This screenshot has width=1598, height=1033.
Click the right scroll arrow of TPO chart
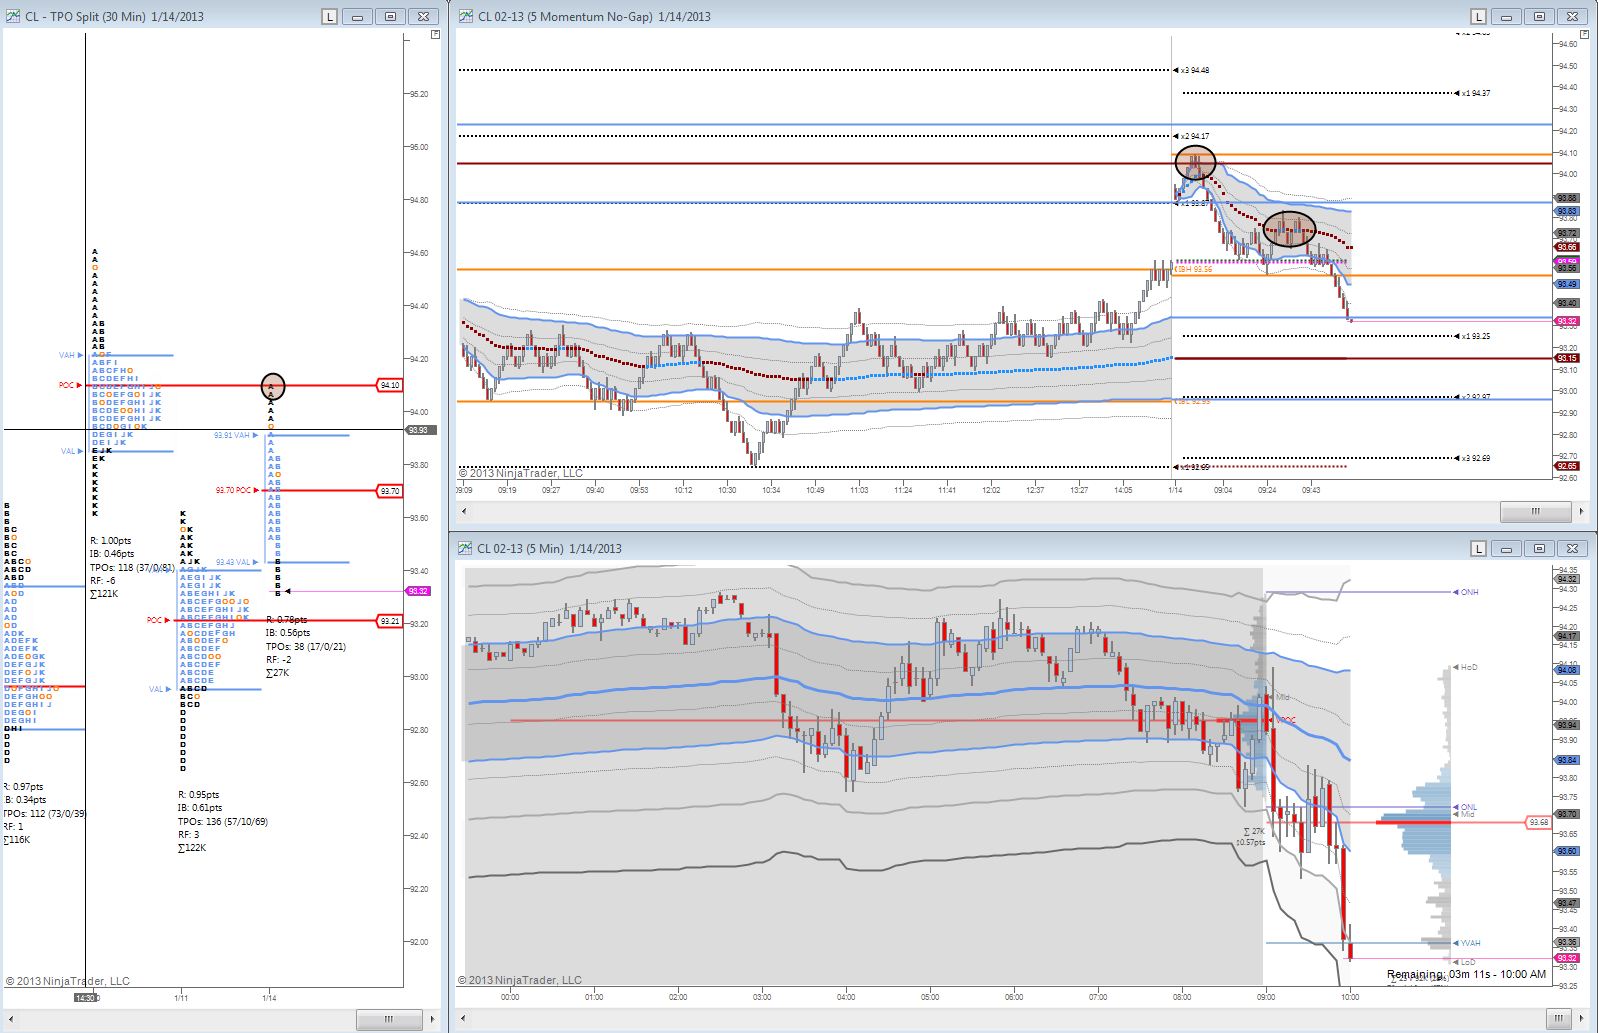click(x=432, y=1019)
